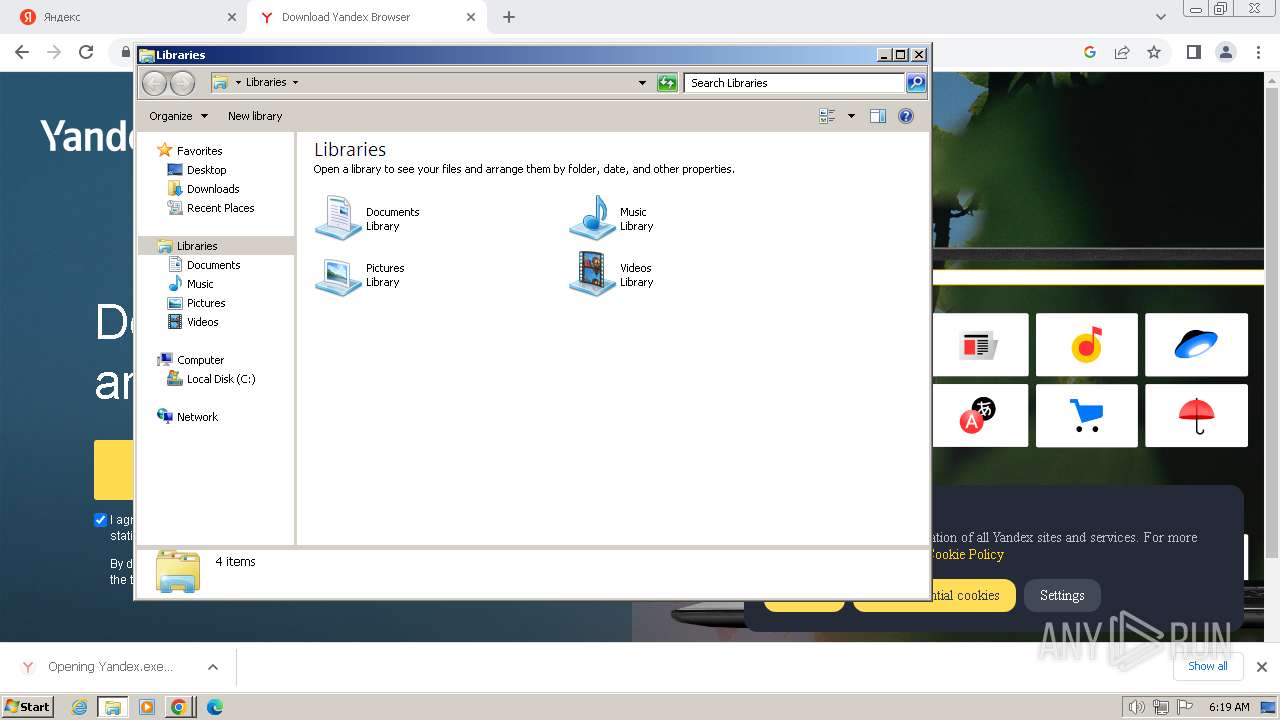Viewport: 1280px width, 720px height.
Task: Select Computer in navigation pane
Action: 200,360
